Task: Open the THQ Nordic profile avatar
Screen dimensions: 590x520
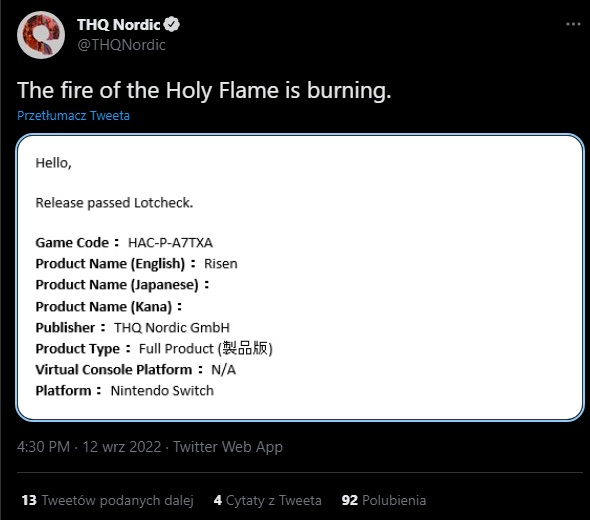Action: coord(41,35)
